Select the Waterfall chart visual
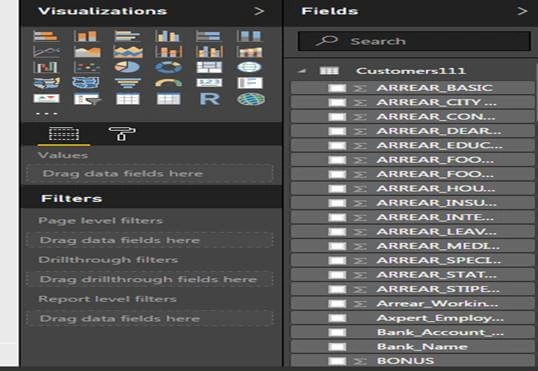The width and height of the screenshot is (538, 371). 46,67
